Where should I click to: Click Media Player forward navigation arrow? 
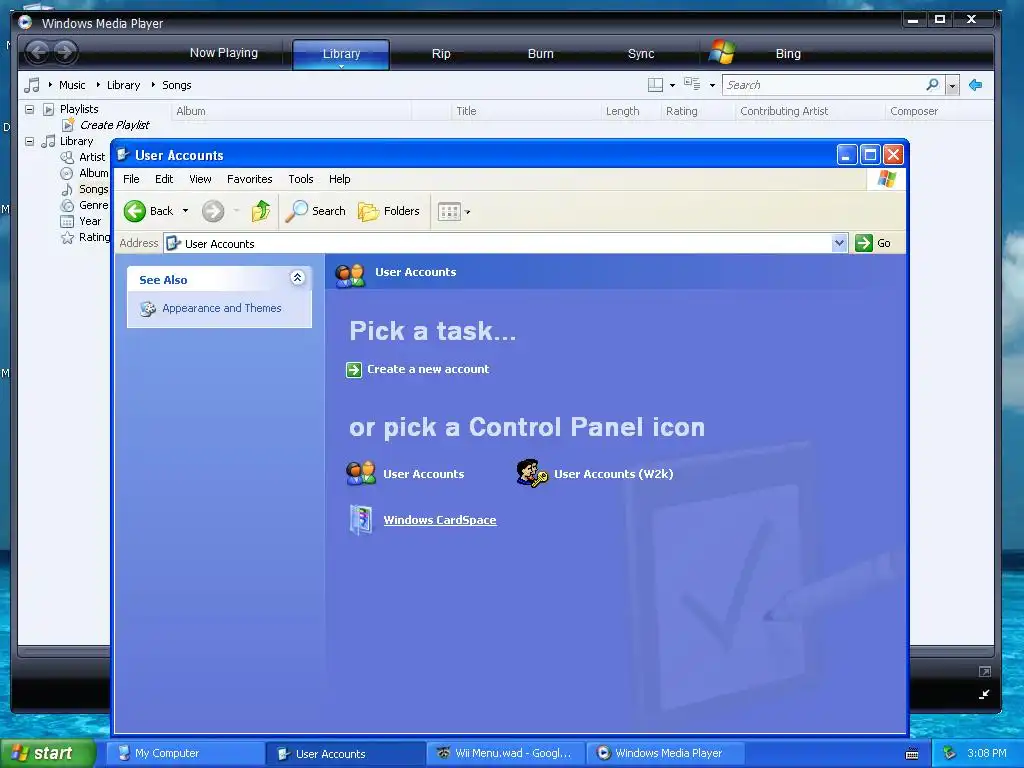(x=65, y=52)
